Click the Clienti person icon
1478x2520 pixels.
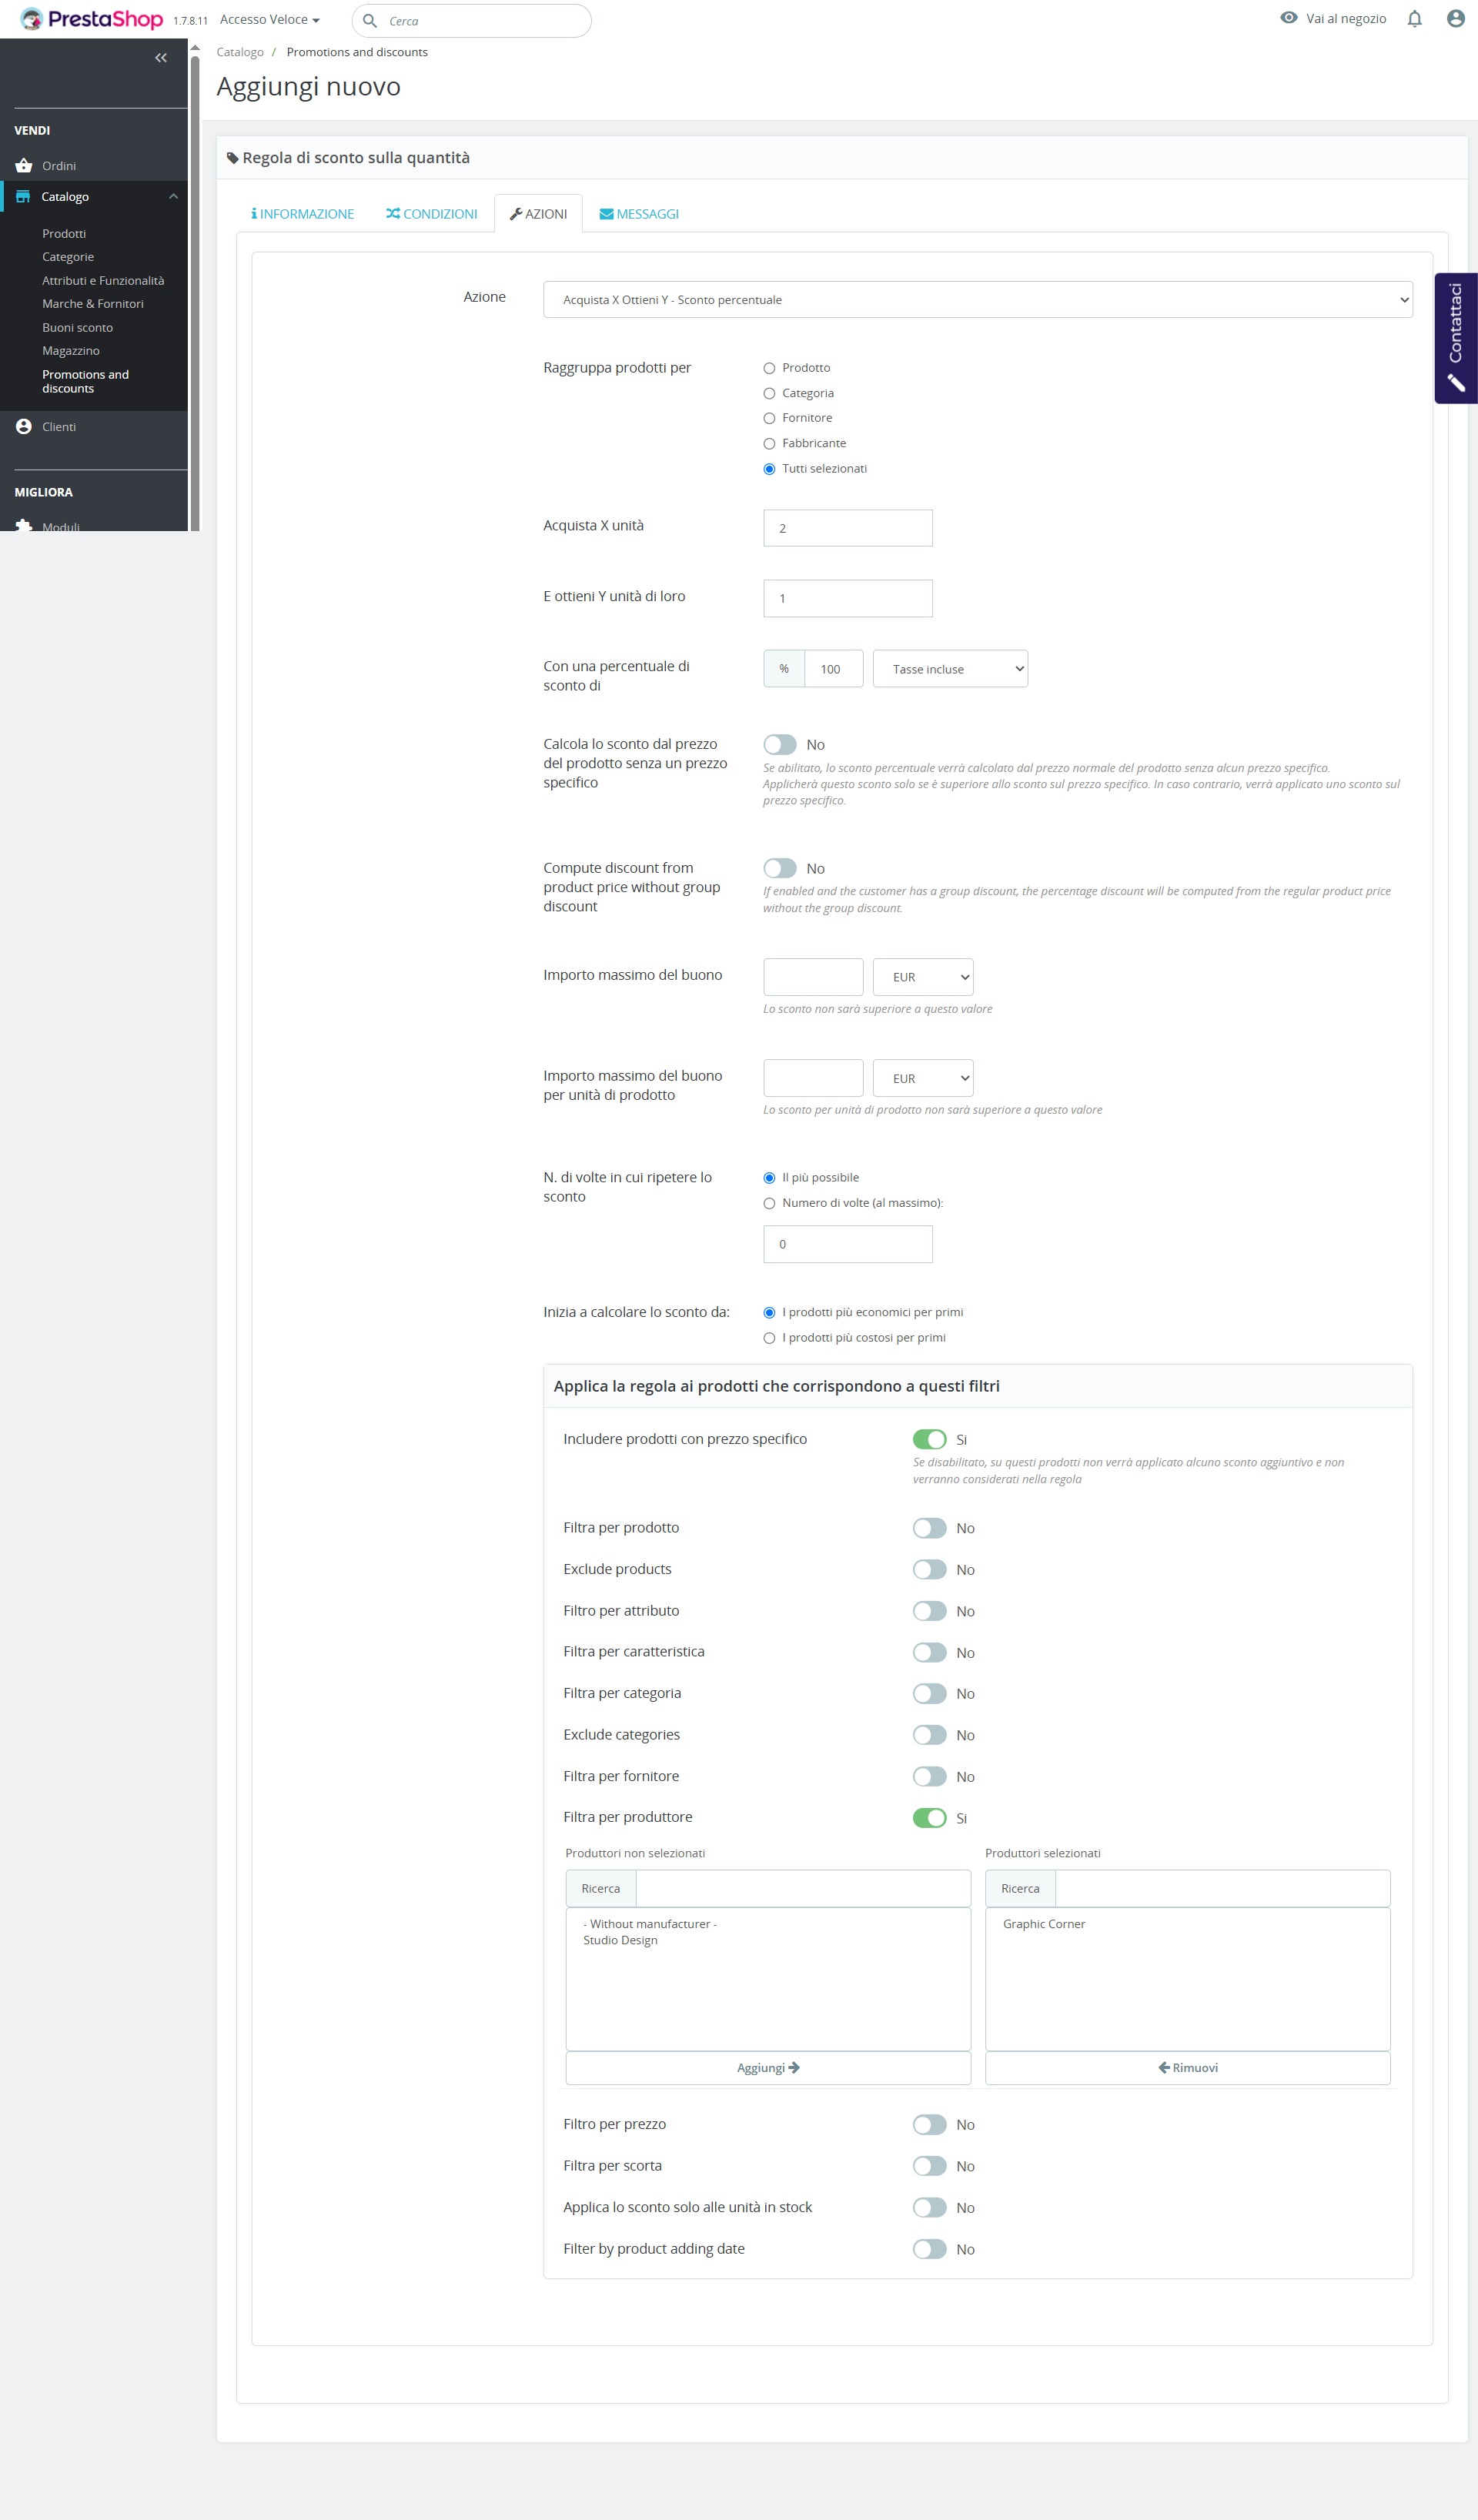[x=24, y=427]
